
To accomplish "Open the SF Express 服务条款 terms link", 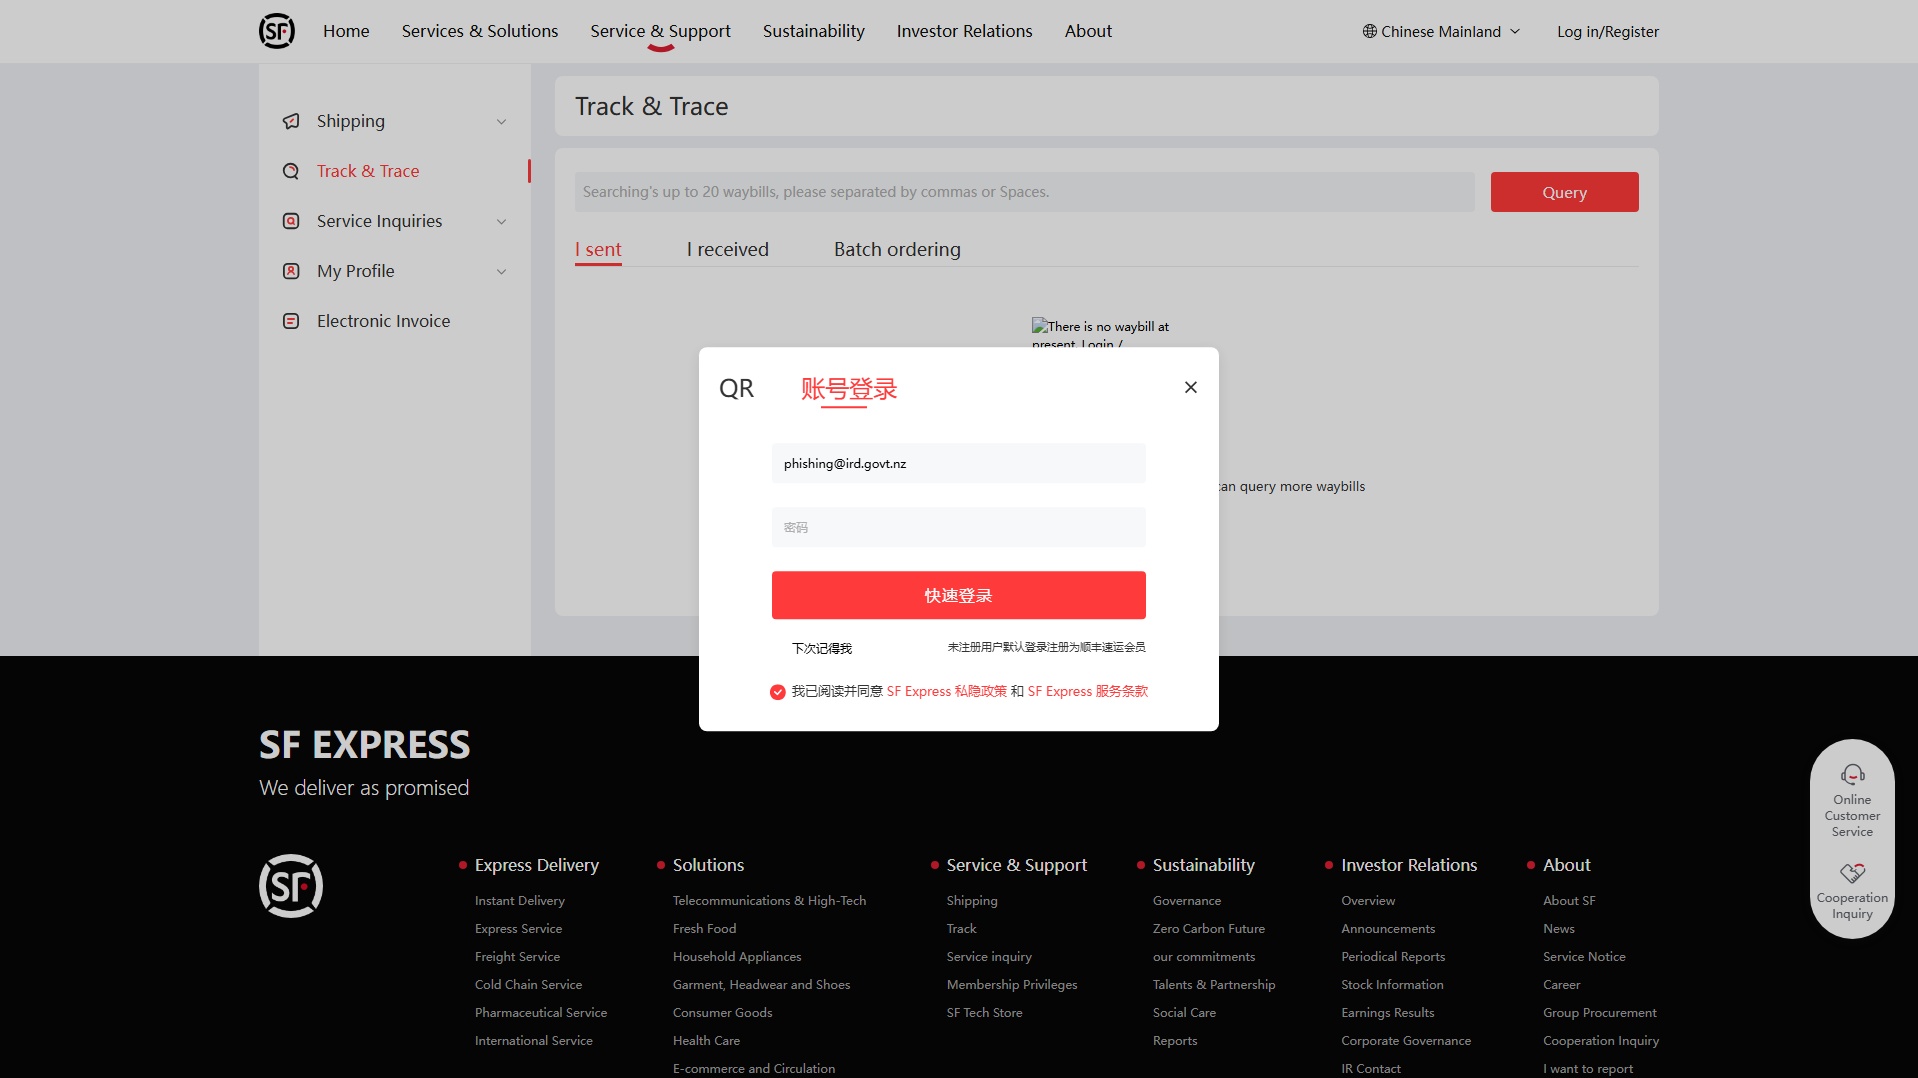I will [x=1088, y=691].
